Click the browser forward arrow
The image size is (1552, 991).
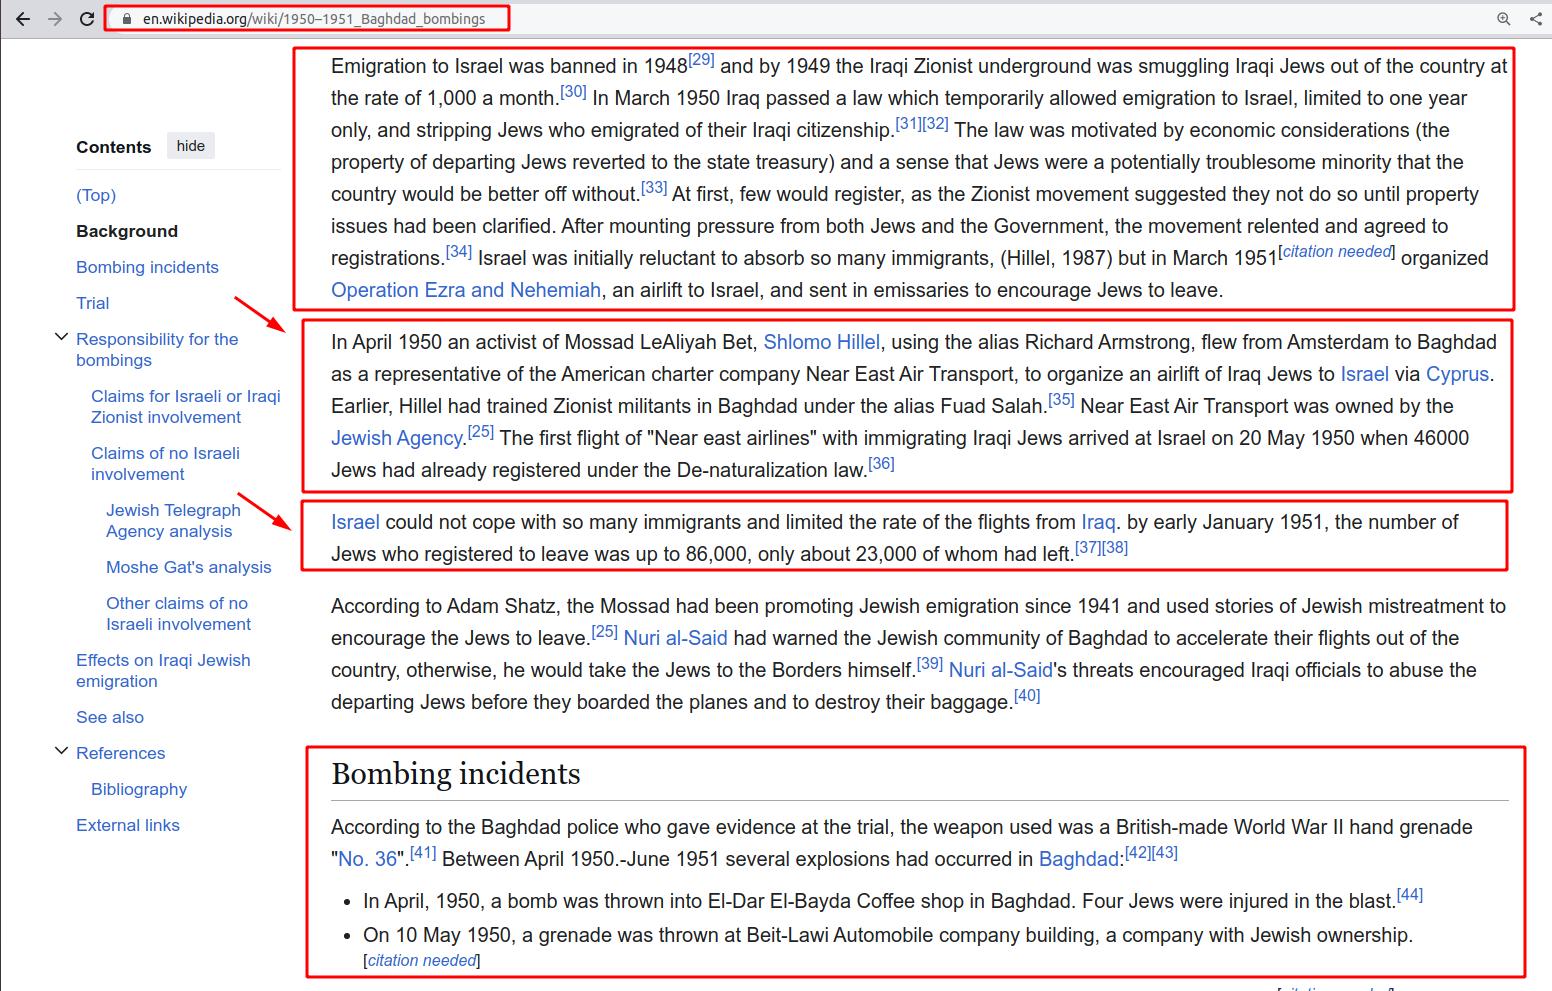coord(55,19)
